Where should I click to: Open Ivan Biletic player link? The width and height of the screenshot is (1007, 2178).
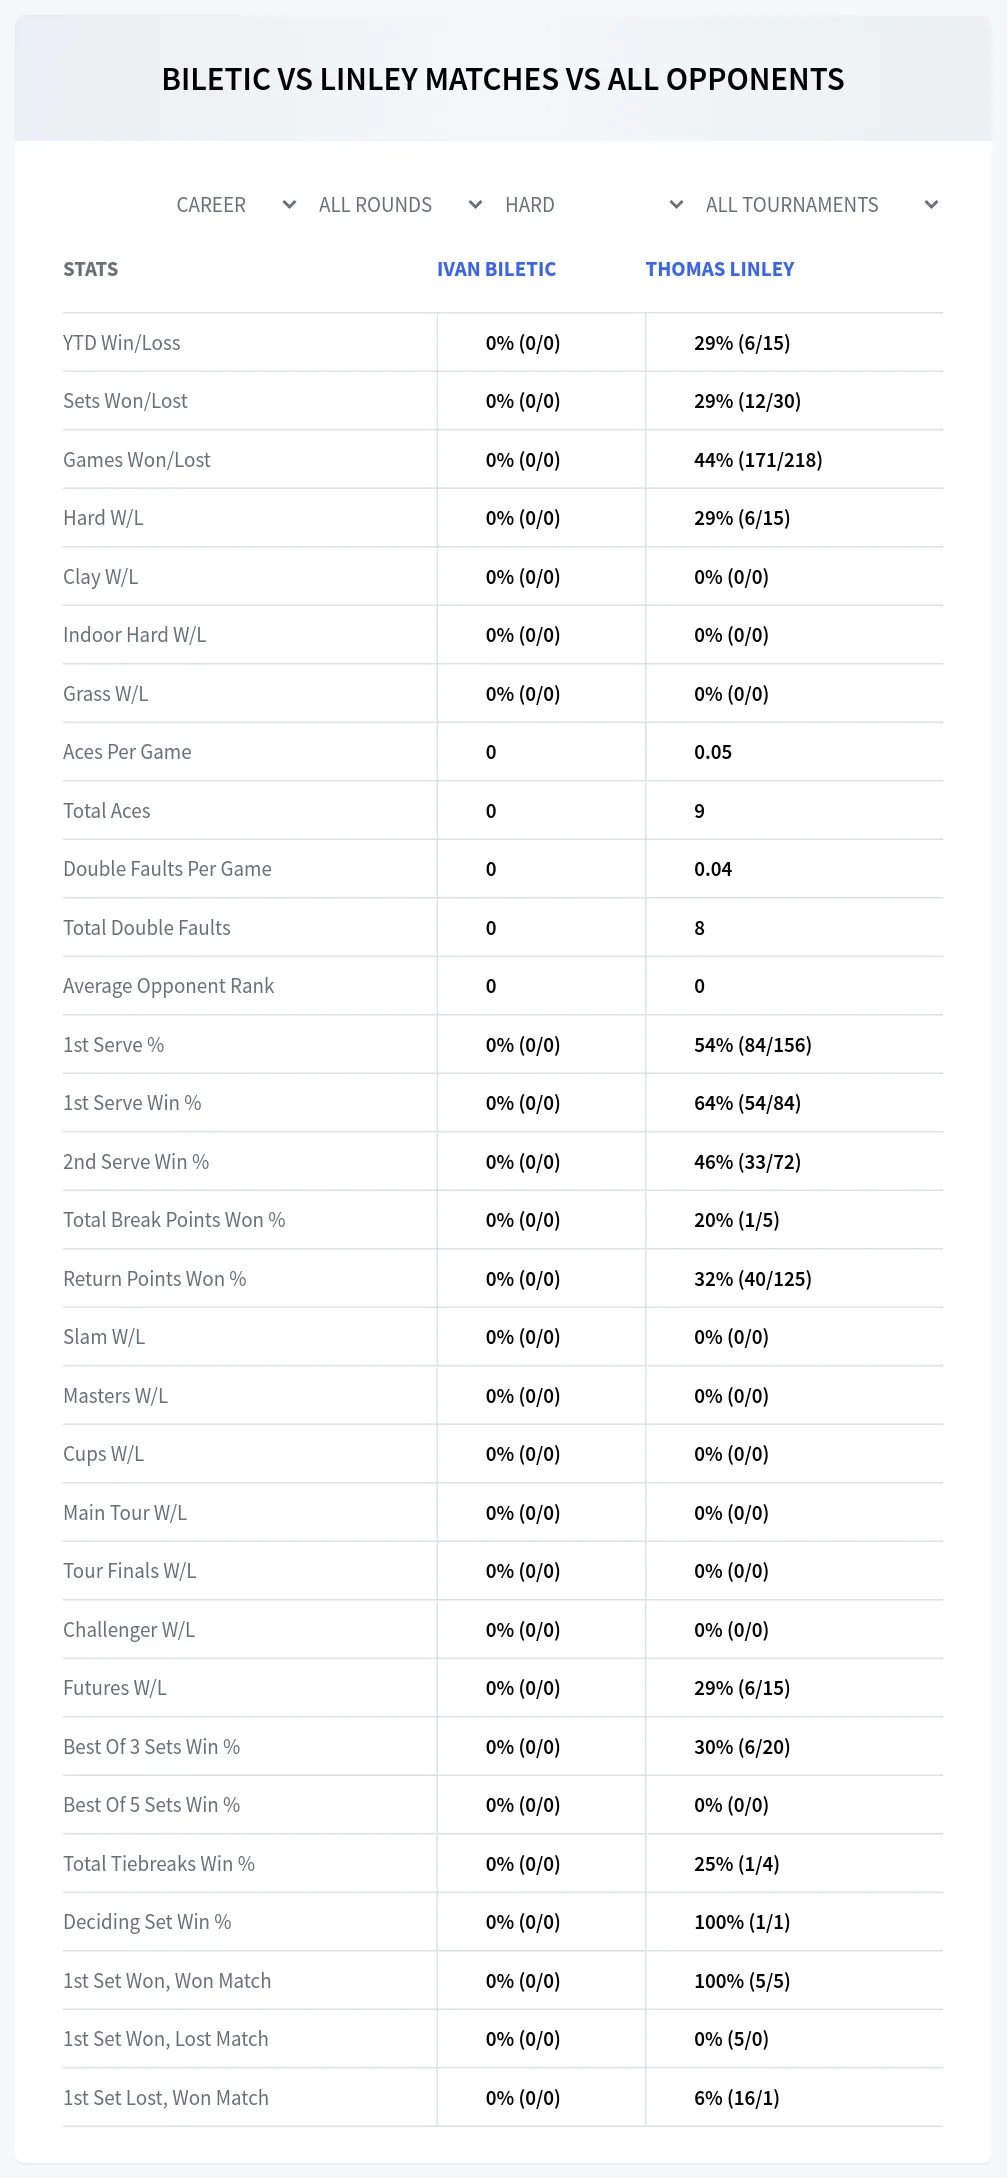click(x=496, y=269)
